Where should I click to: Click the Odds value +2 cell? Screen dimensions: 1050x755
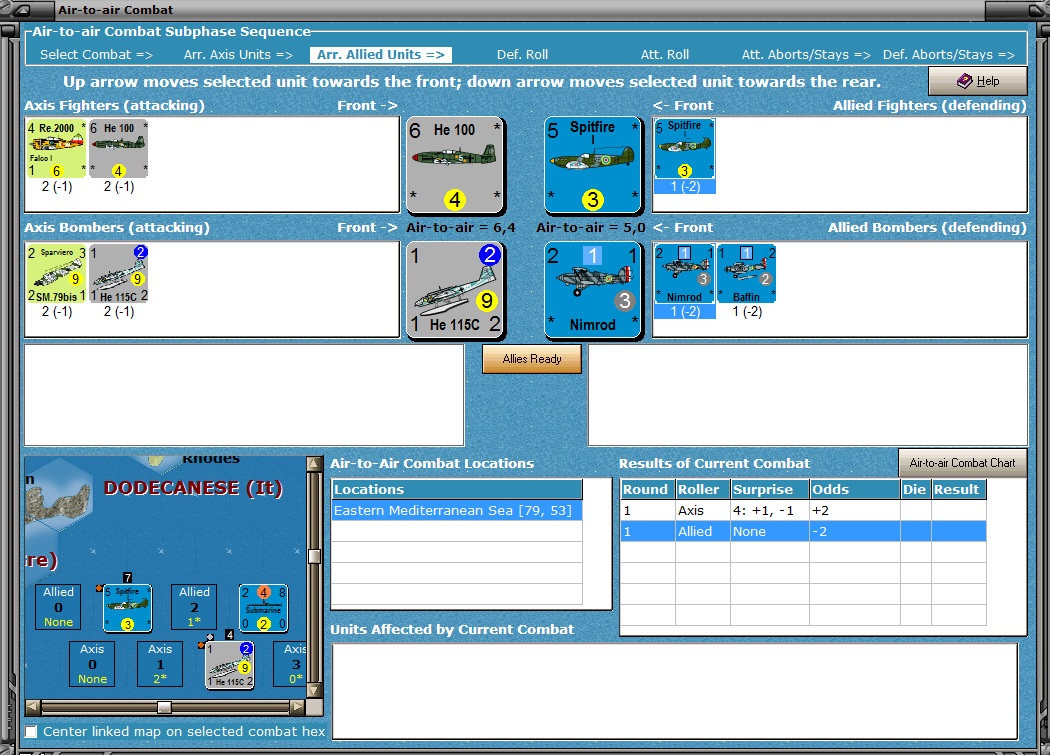(x=855, y=510)
